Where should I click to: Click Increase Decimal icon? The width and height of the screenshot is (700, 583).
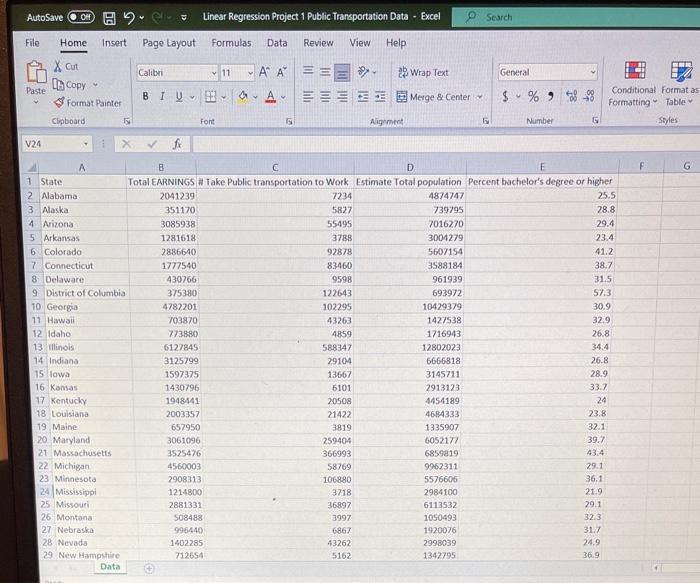pyautogui.click(x=571, y=96)
